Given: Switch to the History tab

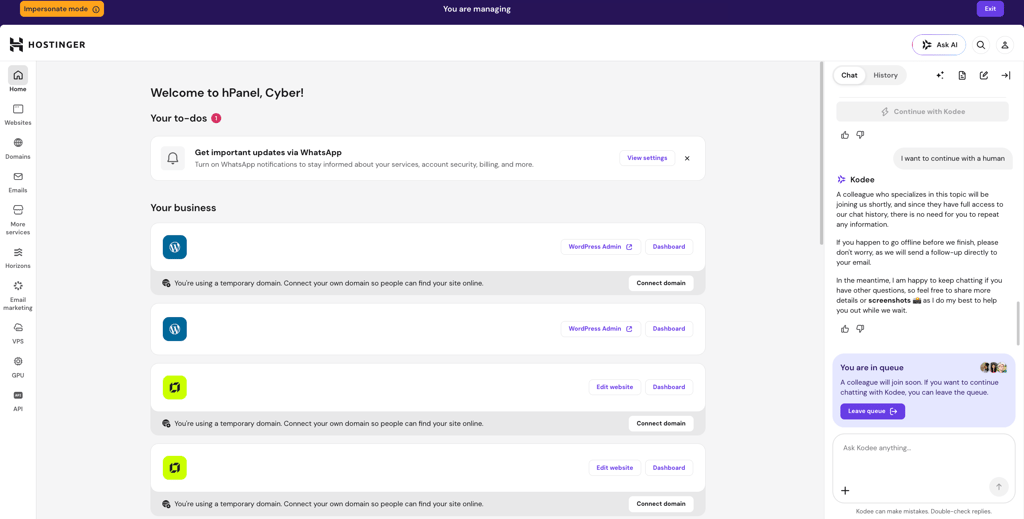Looking at the screenshot, I should pos(886,75).
